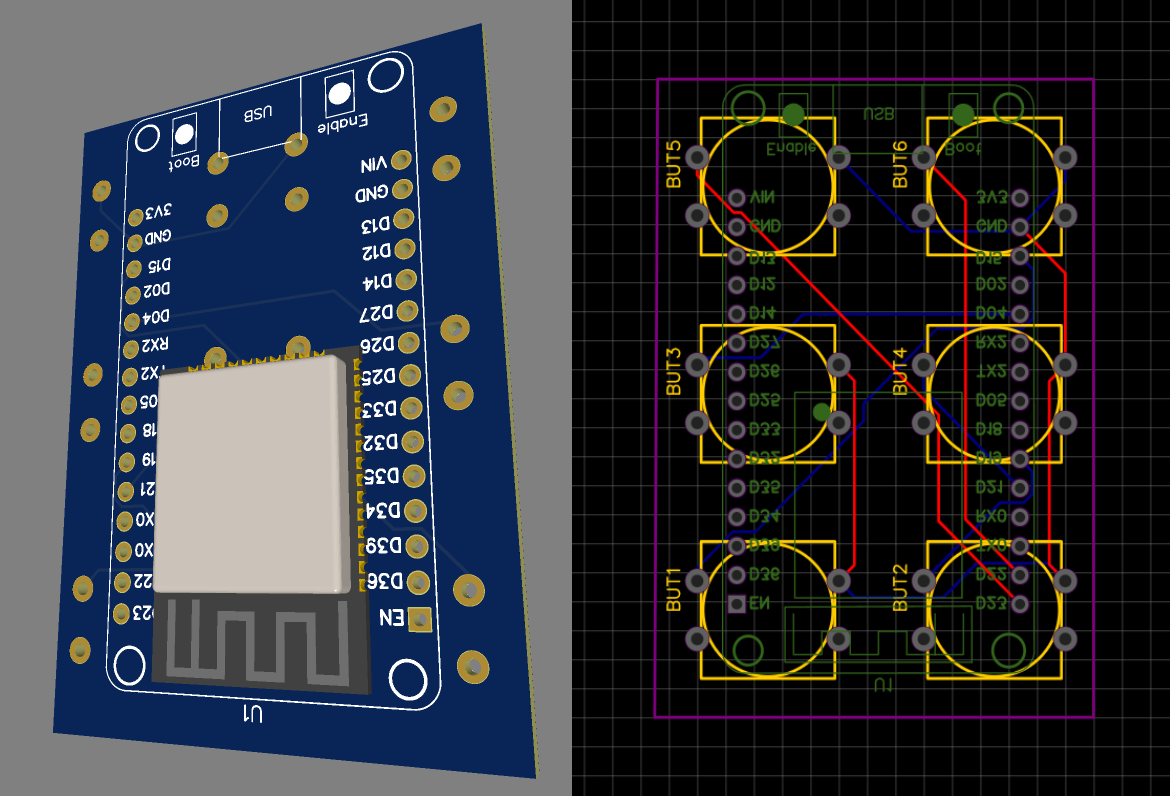This screenshot has width=1170, height=796.
Task: Click the PCB antenna trace in 3D view
Action: coord(260,643)
